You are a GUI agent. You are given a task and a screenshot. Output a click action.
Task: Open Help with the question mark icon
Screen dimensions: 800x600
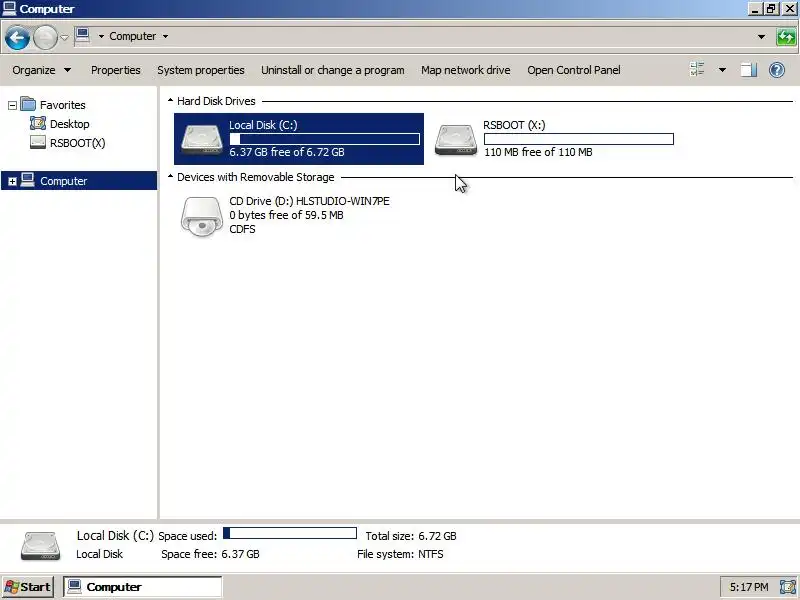click(777, 70)
